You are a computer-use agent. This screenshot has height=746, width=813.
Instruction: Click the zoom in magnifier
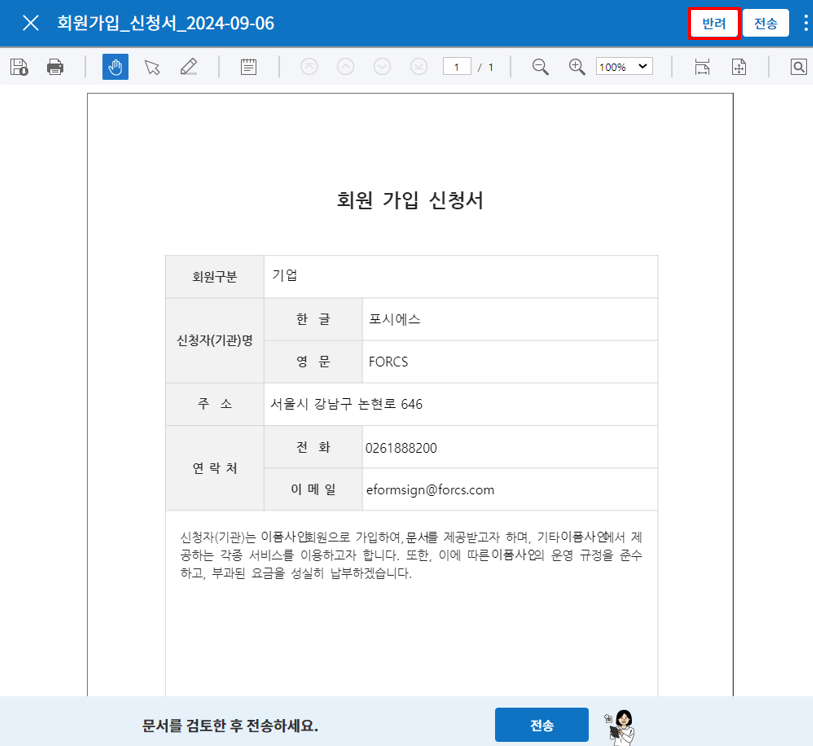(577, 67)
